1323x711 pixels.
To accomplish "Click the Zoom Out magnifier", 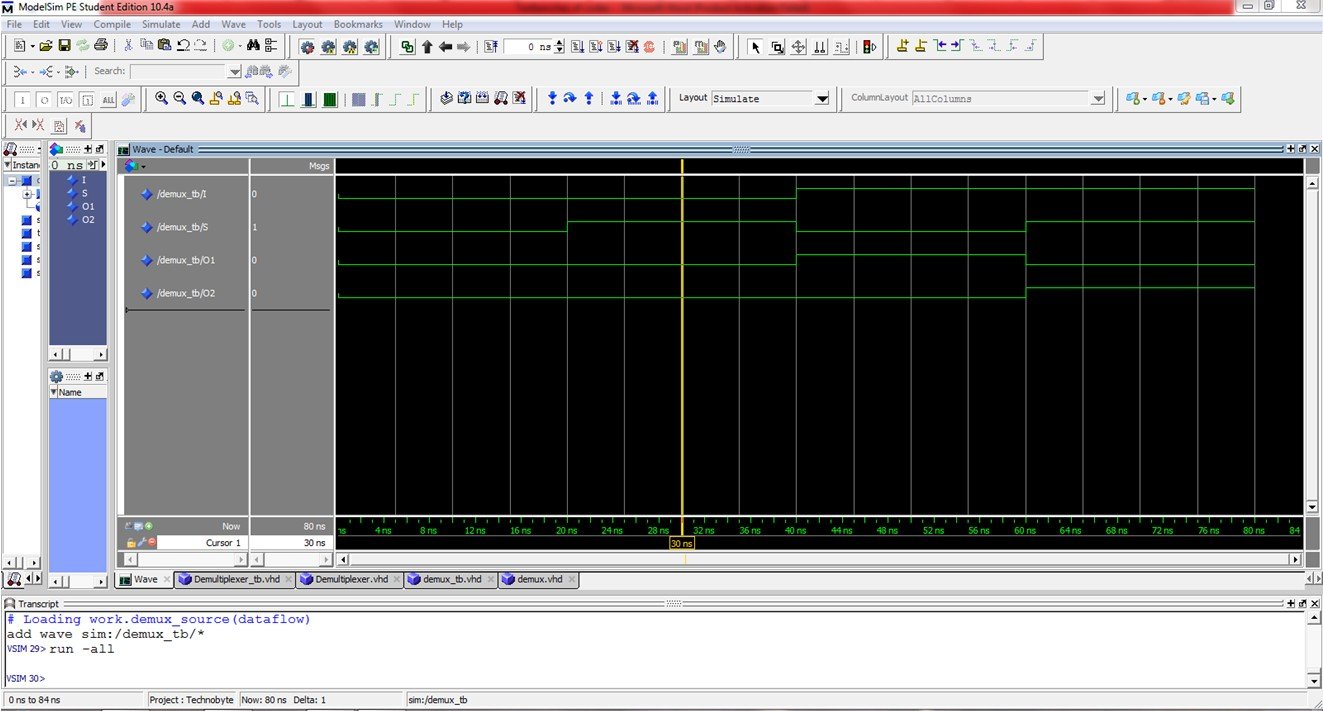I will tap(180, 98).
